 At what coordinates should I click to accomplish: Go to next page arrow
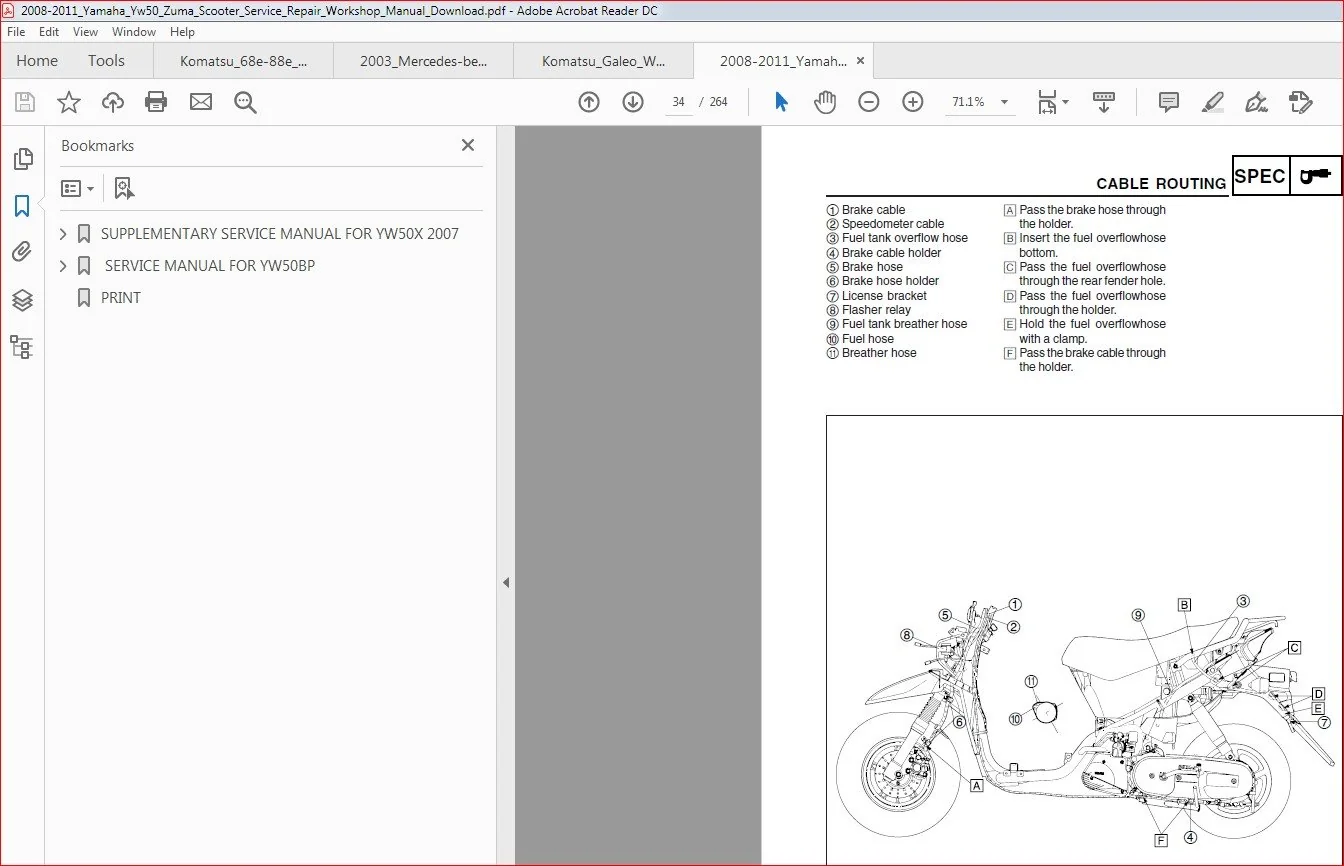tap(633, 102)
